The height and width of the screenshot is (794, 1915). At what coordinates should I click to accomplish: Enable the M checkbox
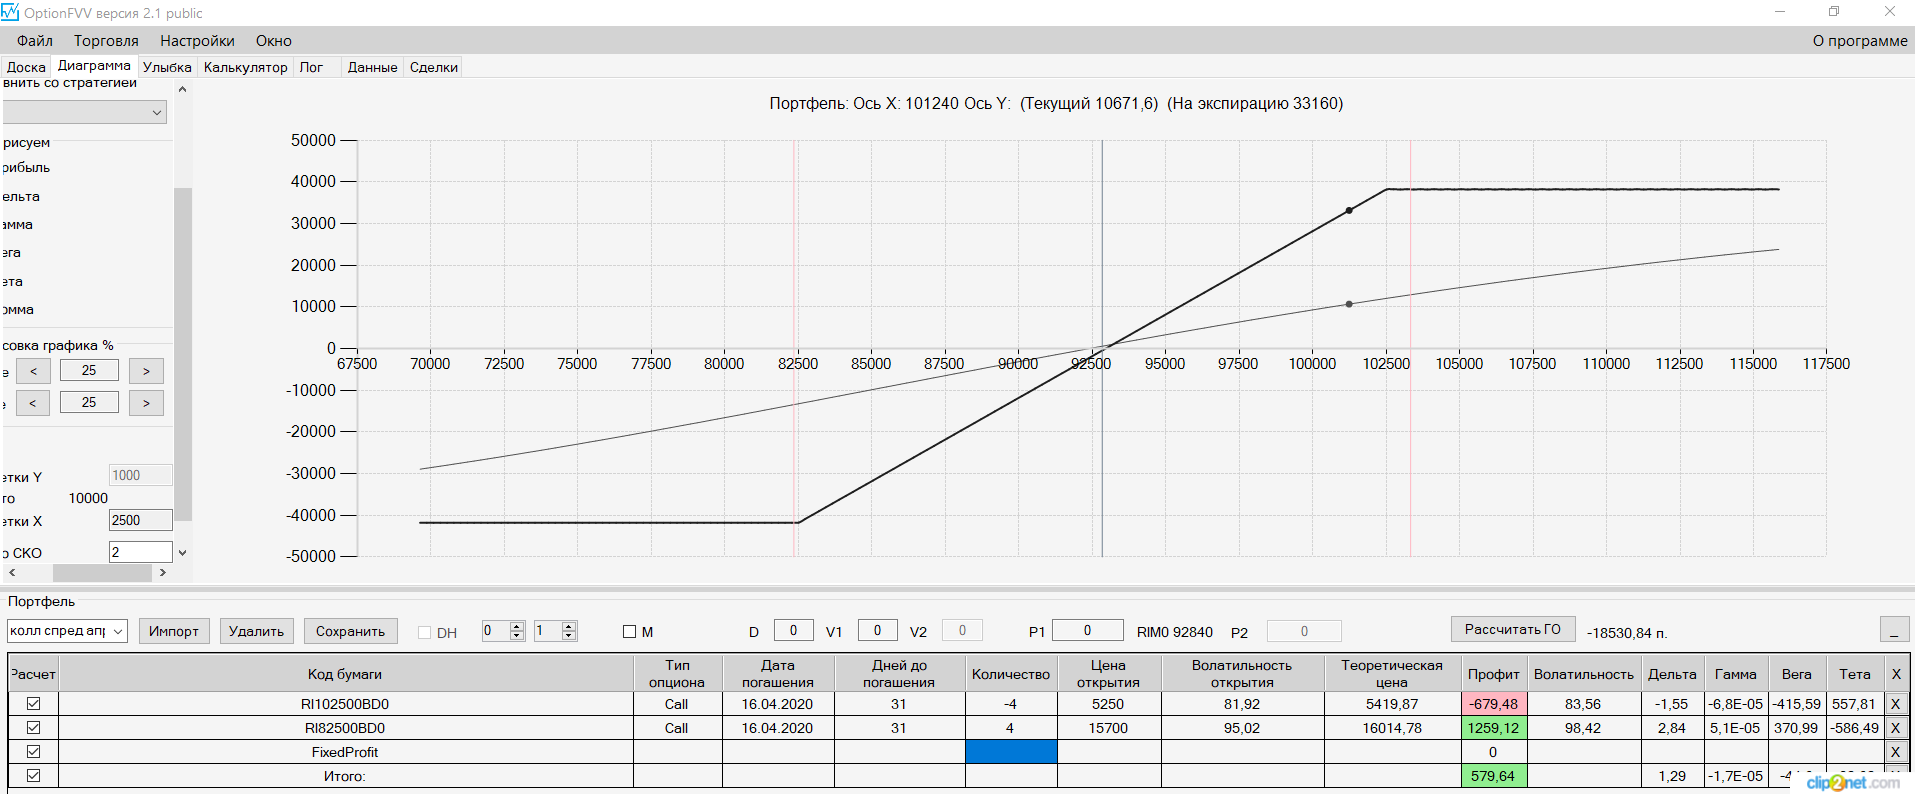click(629, 632)
